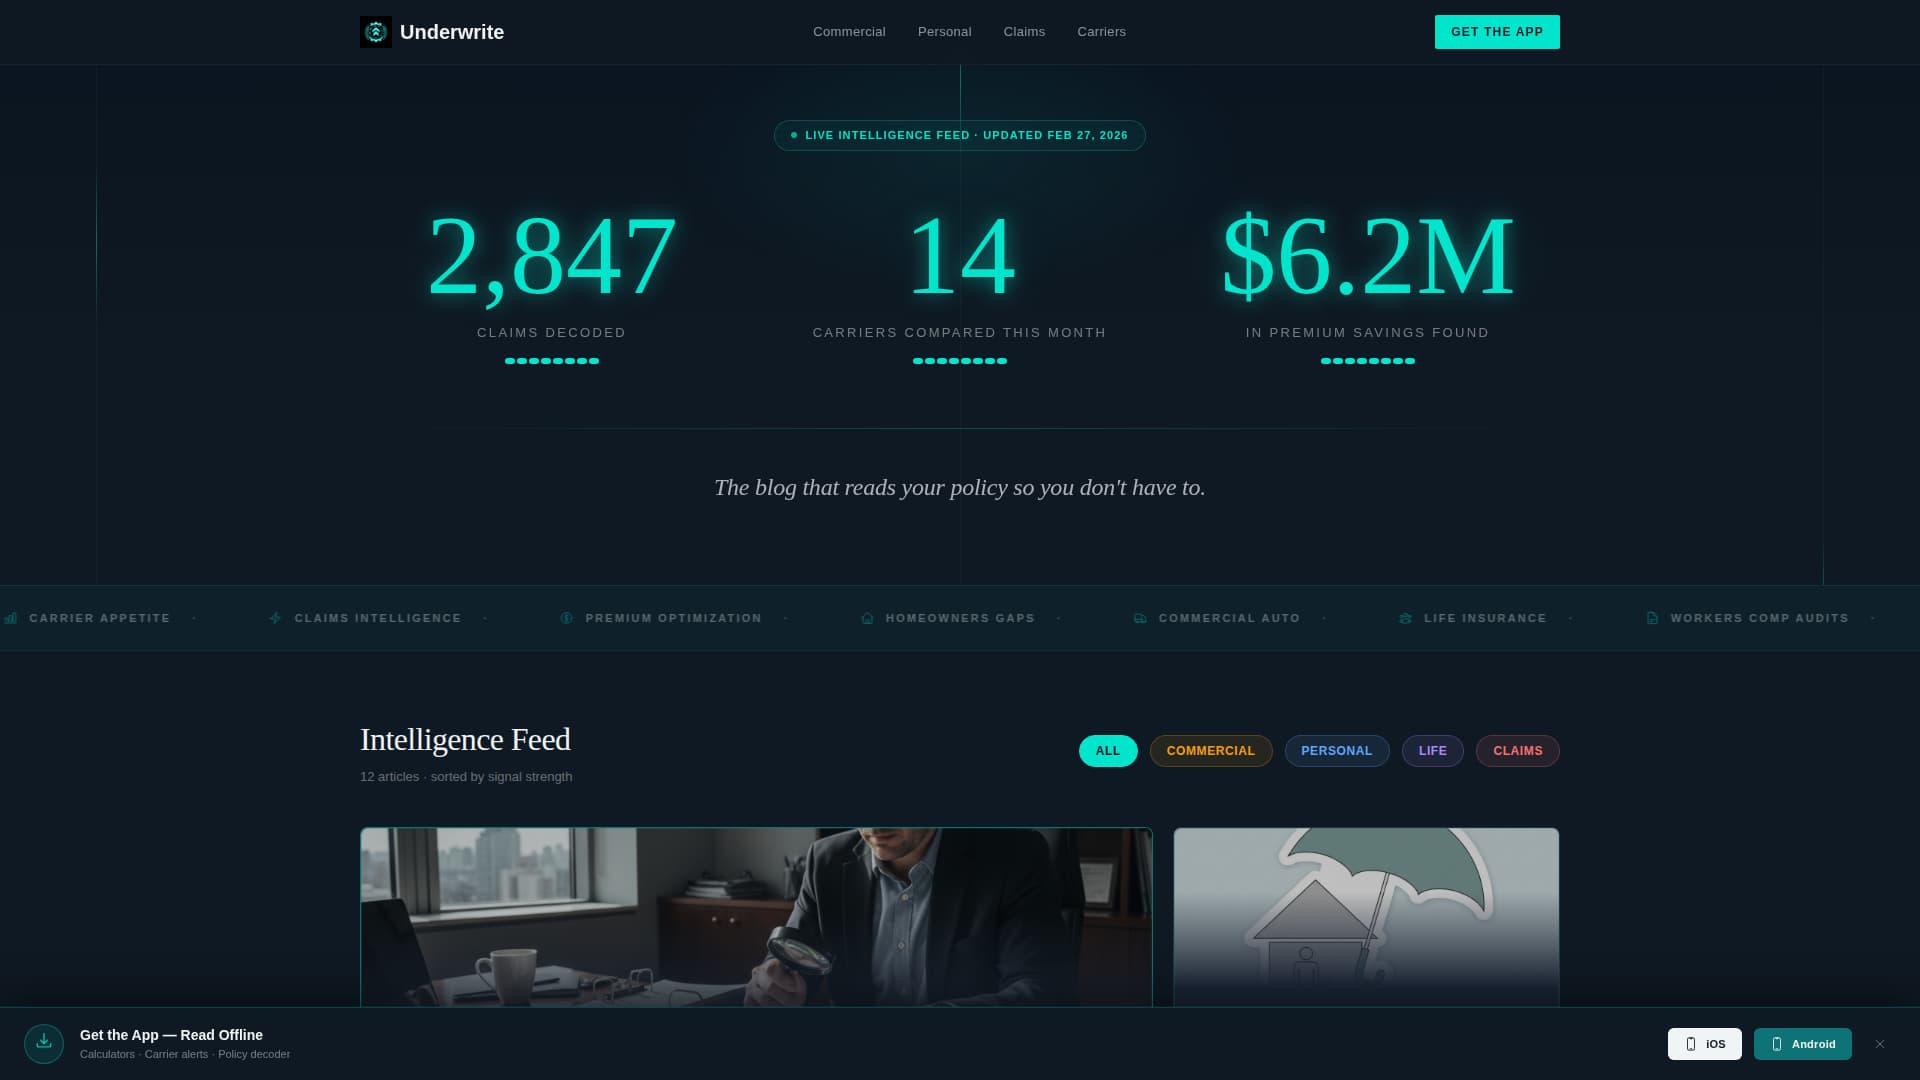Click the blog tagline italic text

click(x=960, y=488)
